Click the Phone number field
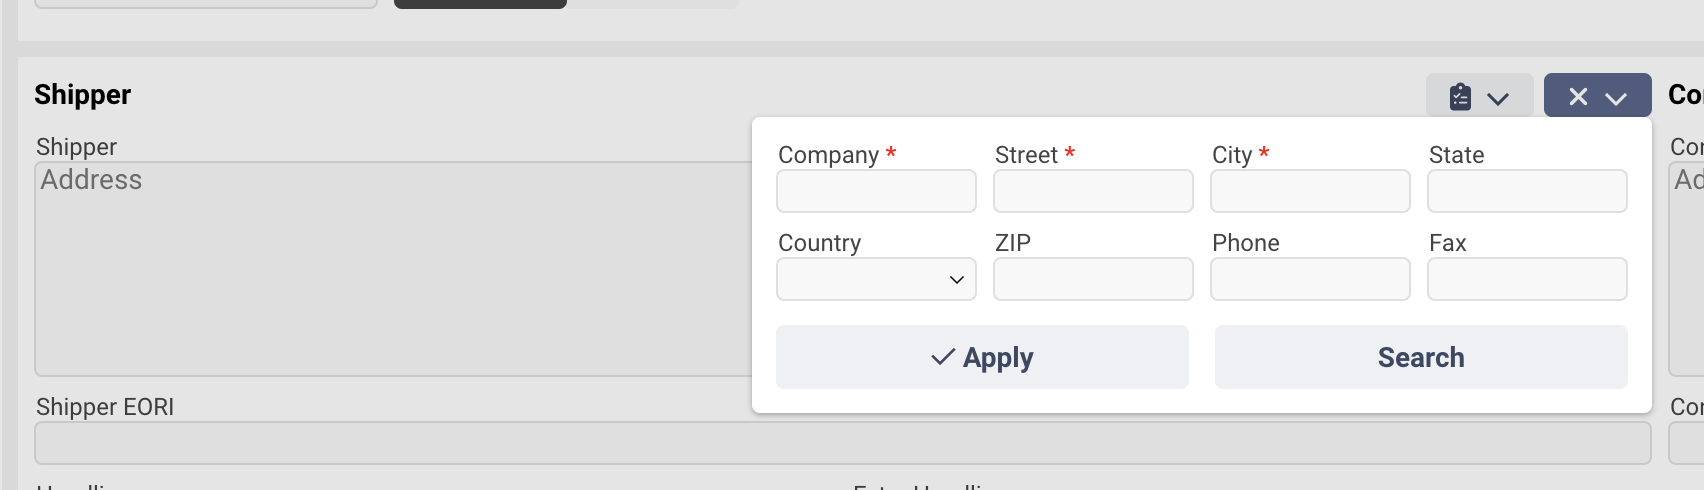This screenshot has height=490, width=1704. pyautogui.click(x=1310, y=280)
